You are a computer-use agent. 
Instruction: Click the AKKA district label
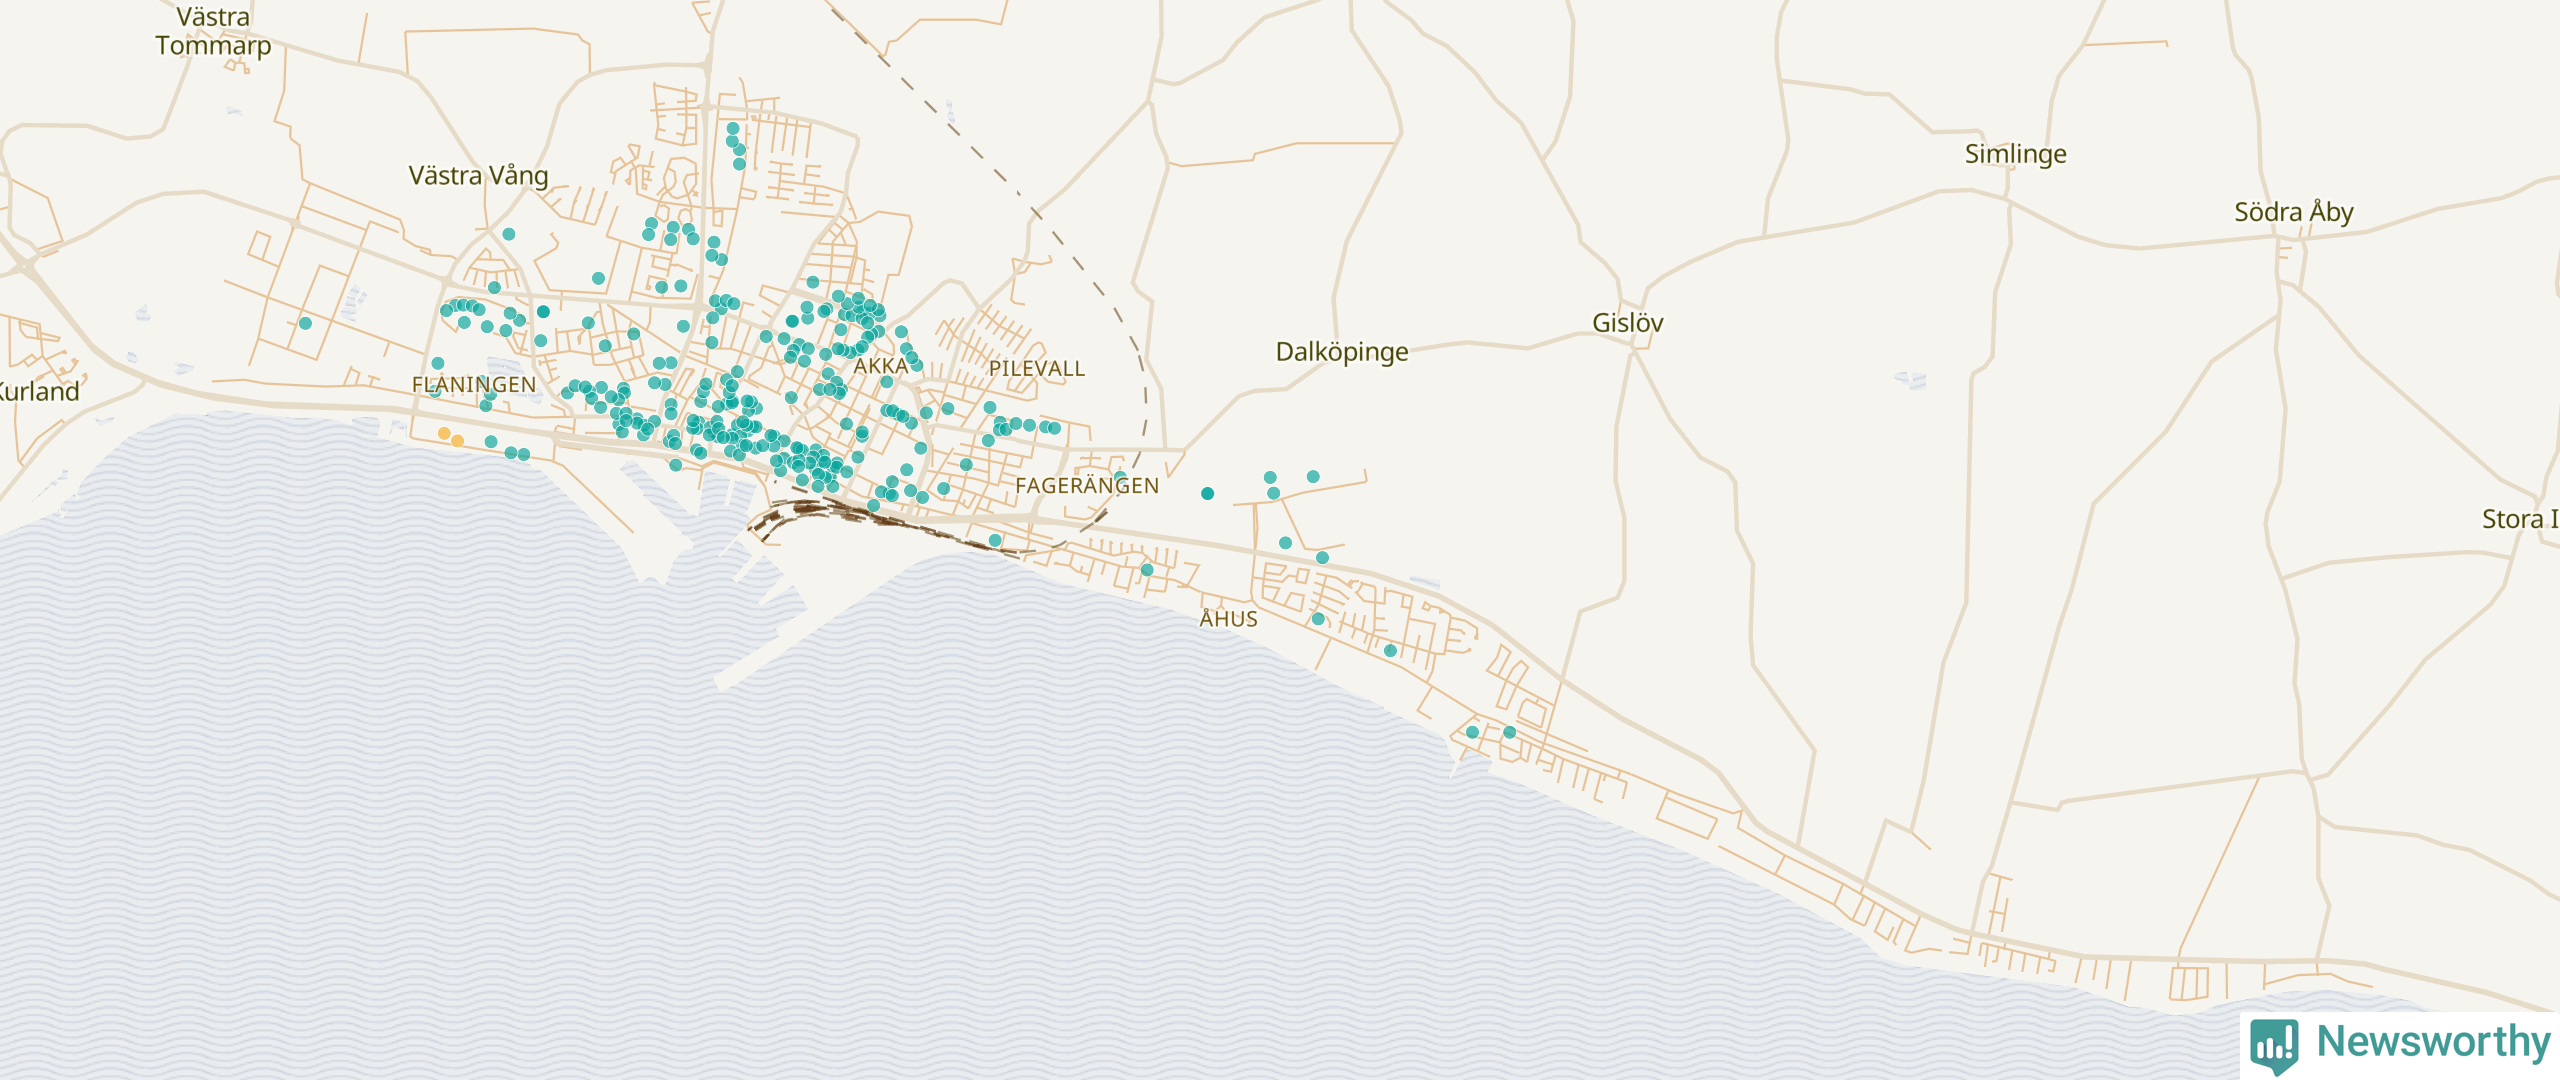(x=880, y=366)
